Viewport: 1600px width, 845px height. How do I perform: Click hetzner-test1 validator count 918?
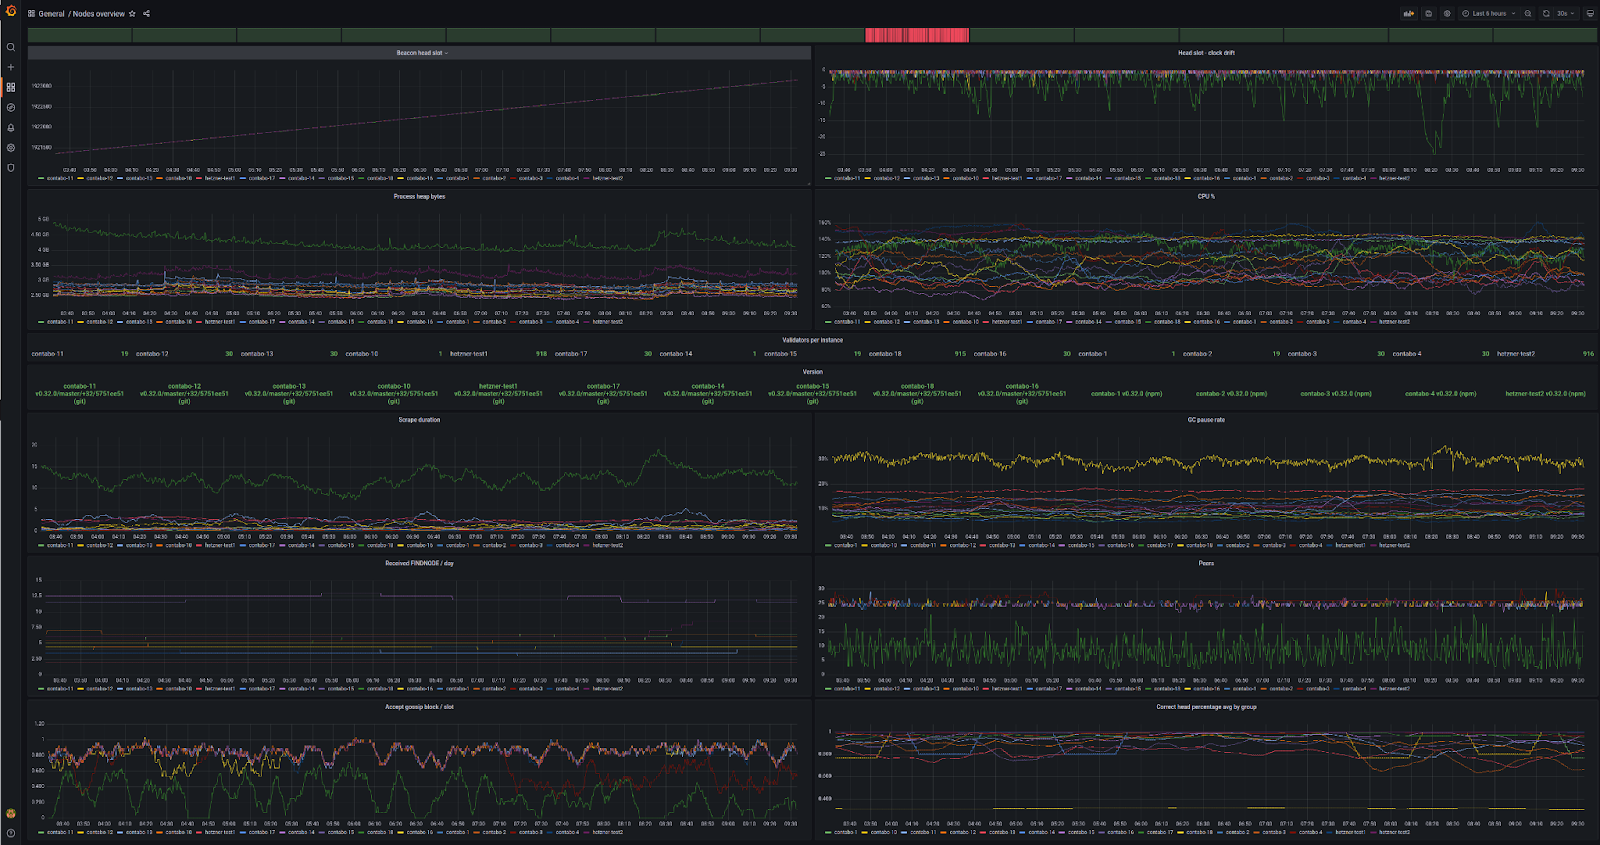pos(541,354)
